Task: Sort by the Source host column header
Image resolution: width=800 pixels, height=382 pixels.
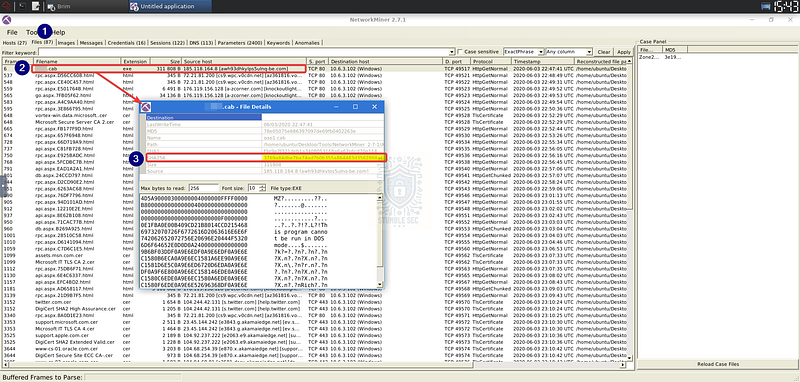Action: pos(244,61)
